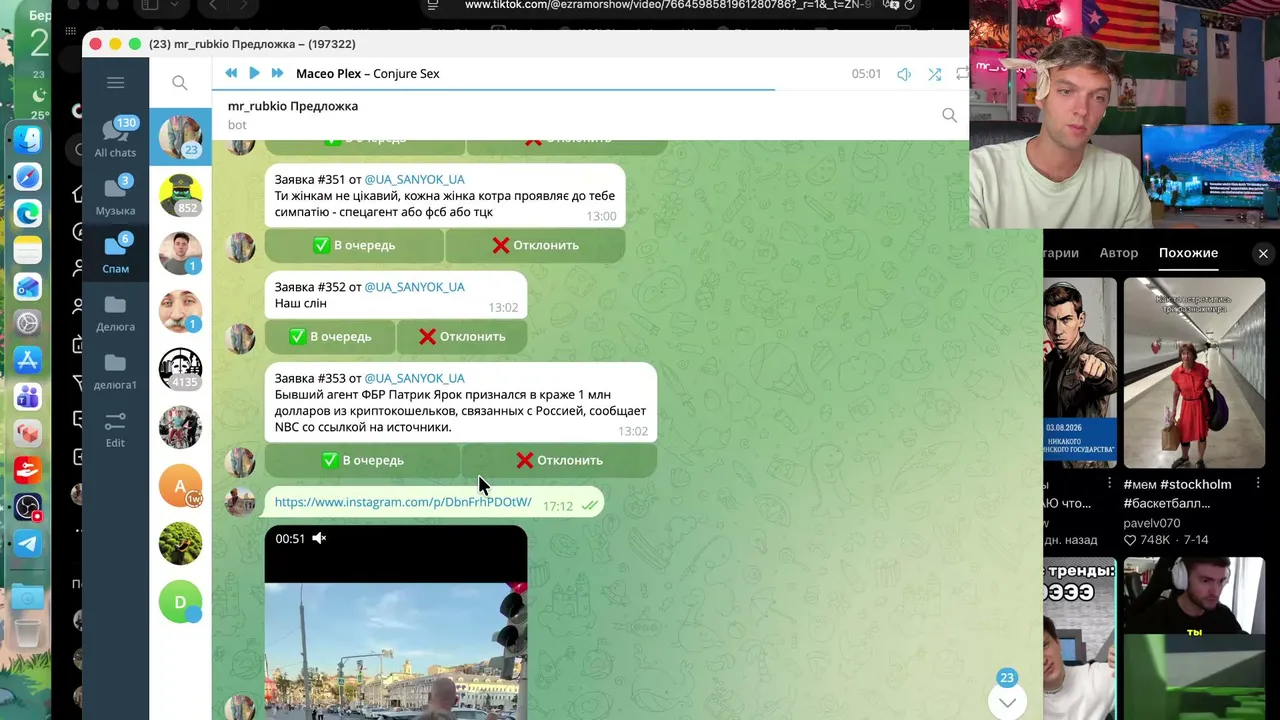The image size is (1280, 720).
Task: Reject request #353 with Отклонить
Action: click(x=559, y=460)
